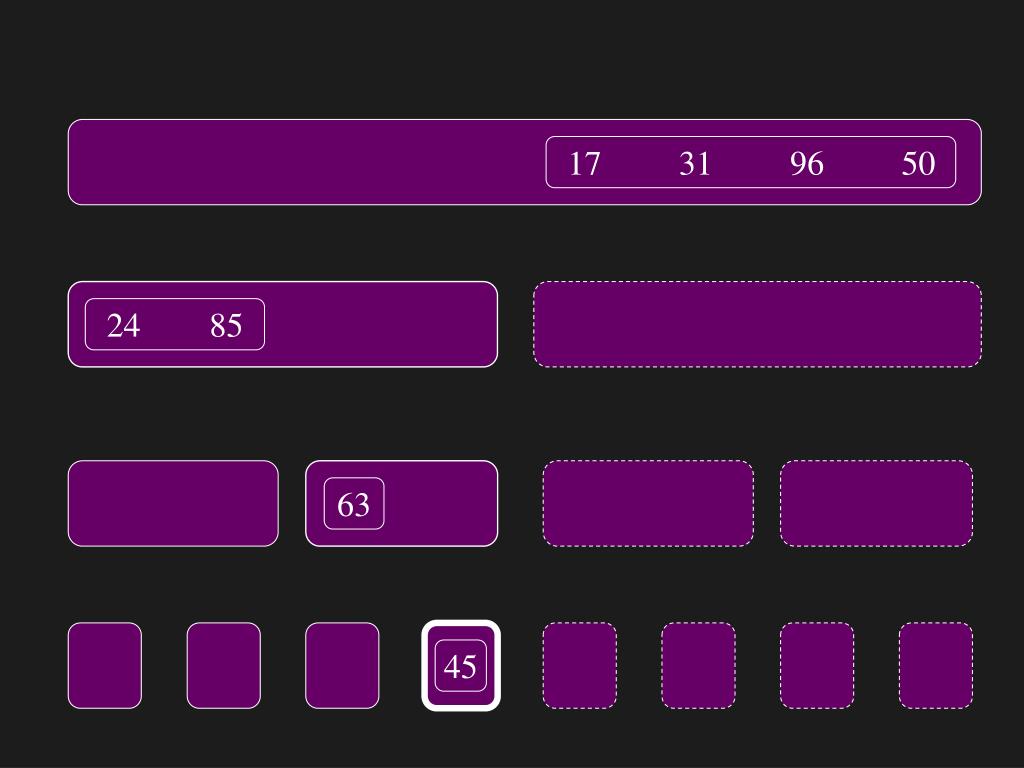Select the rightmost dashed box in the third row
1024x768 pixels.
[876, 503]
